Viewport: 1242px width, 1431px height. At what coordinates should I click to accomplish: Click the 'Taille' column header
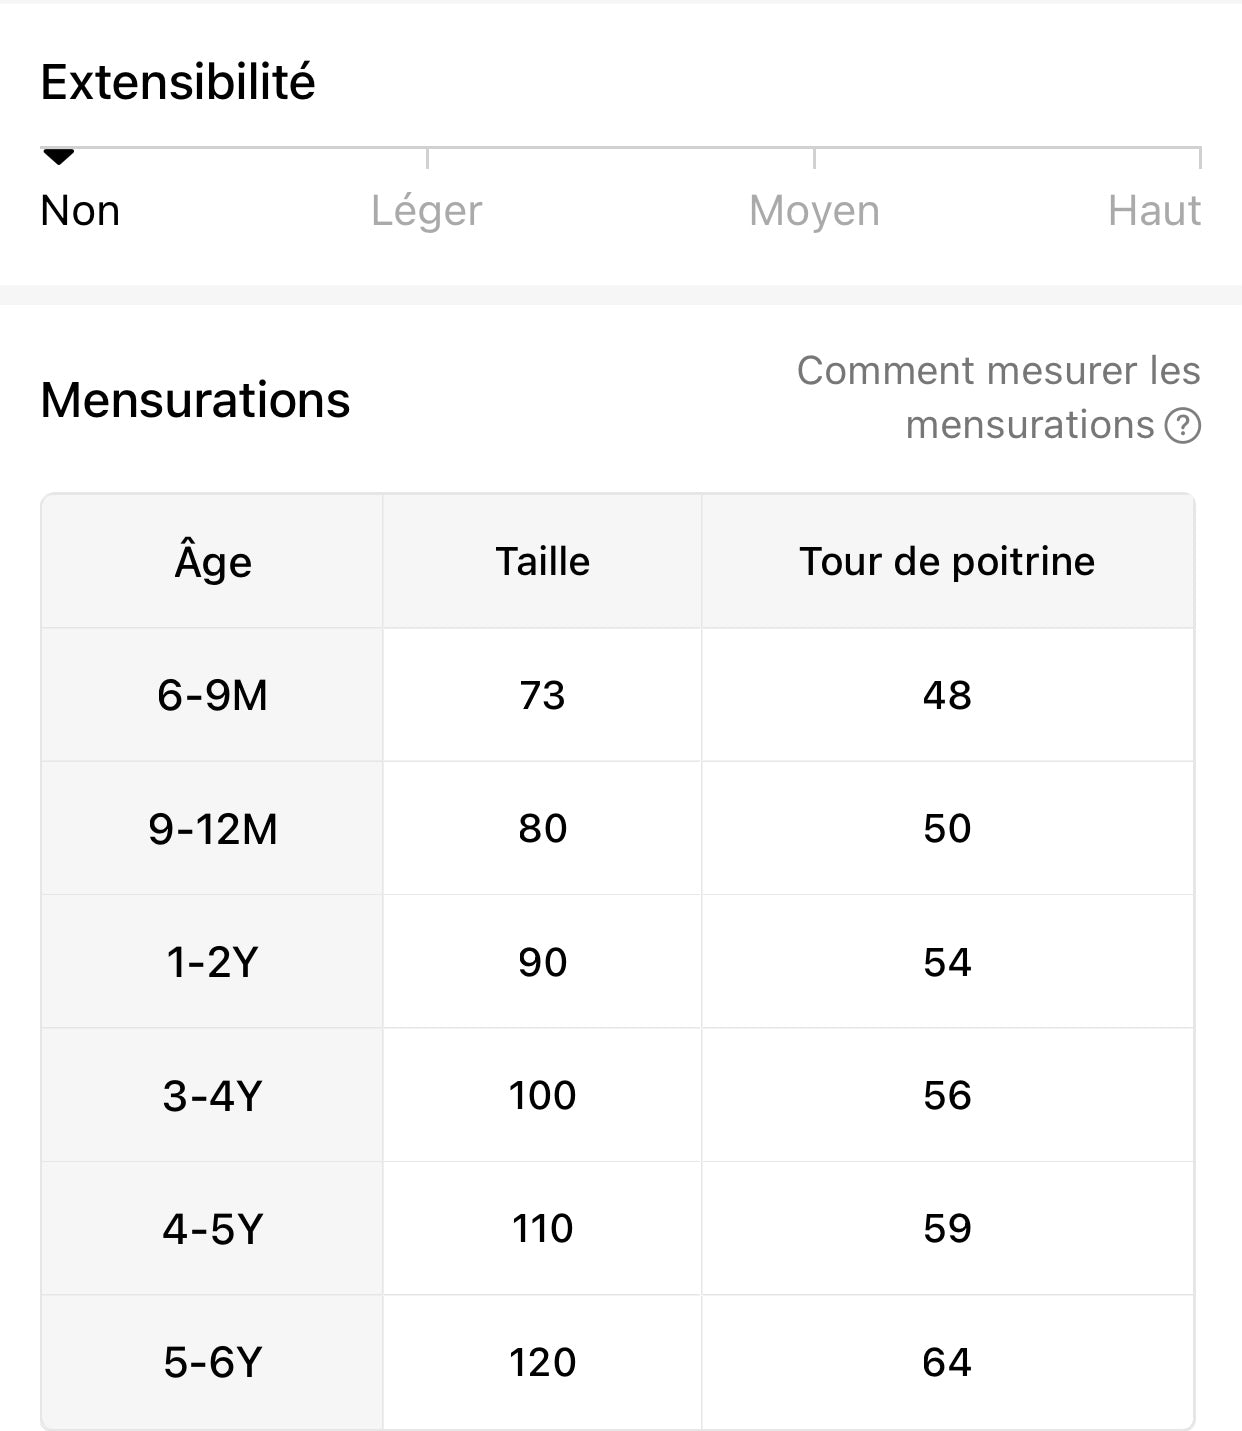point(542,562)
